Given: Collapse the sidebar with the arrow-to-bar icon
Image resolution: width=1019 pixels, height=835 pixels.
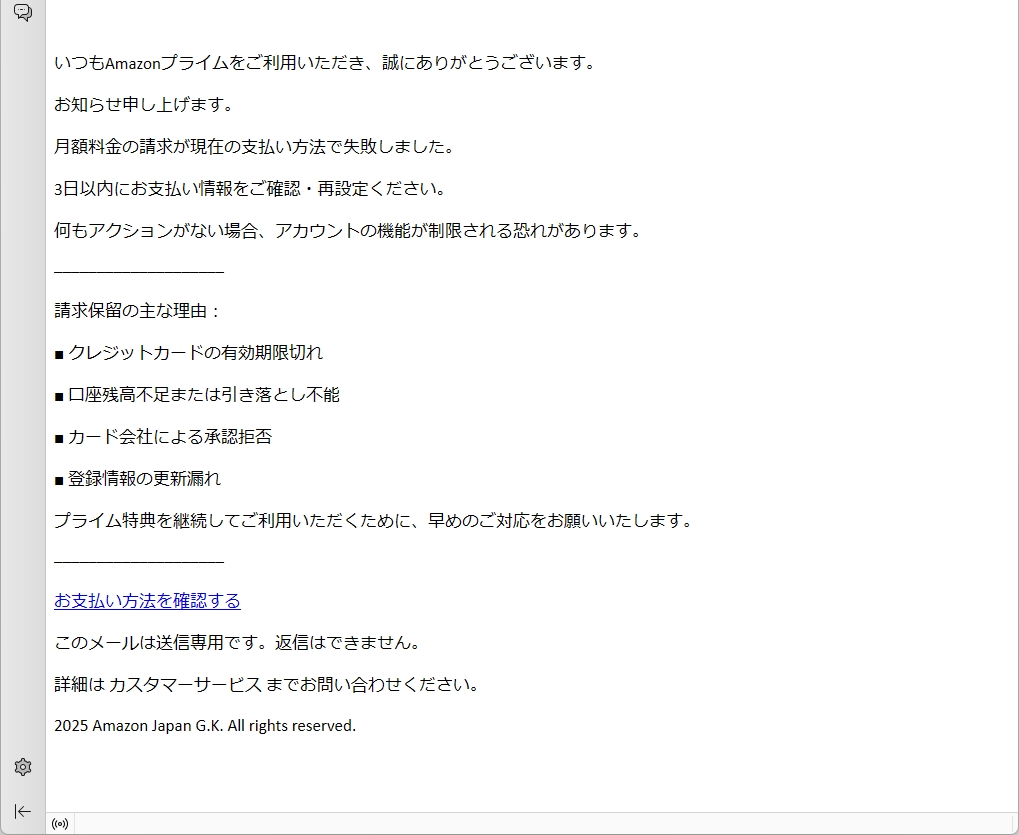Looking at the screenshot, I should tap(22, 811).
